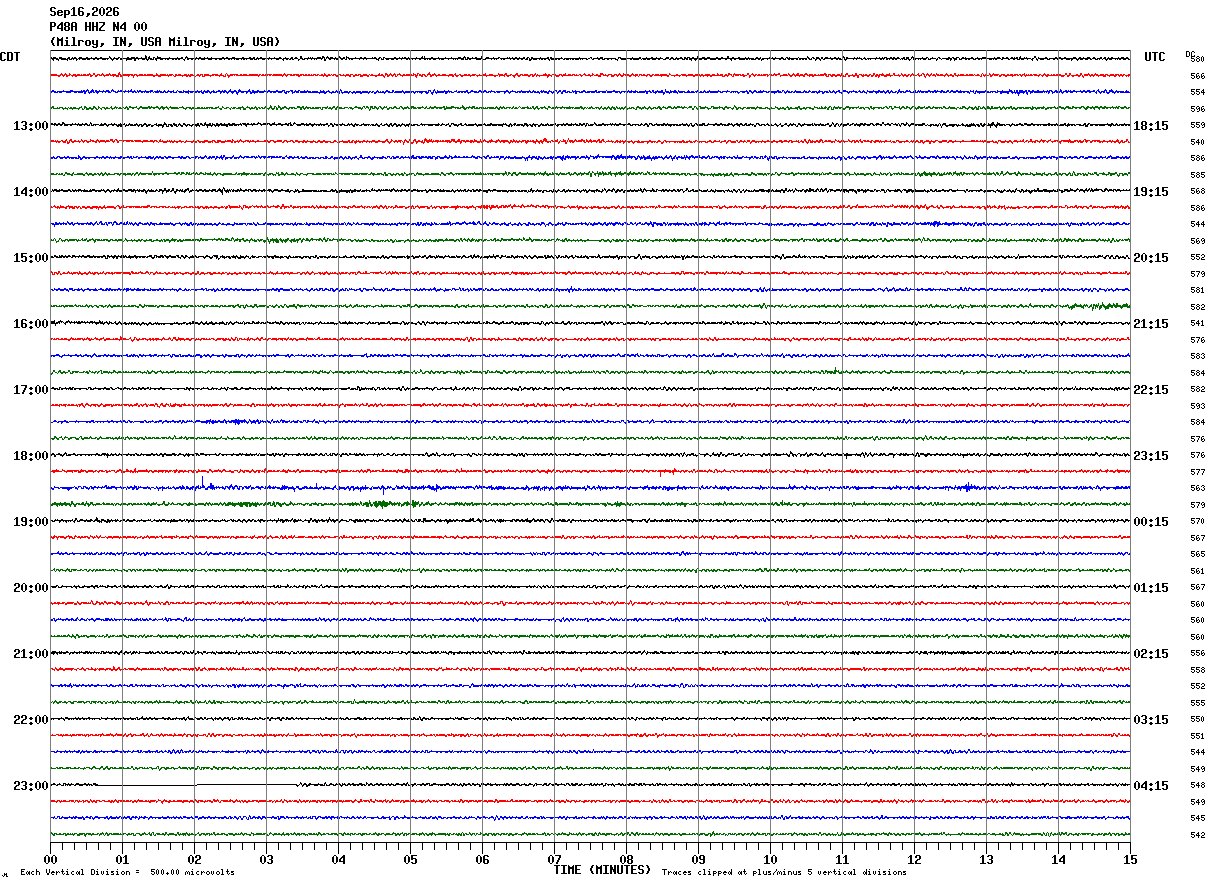Select the 23:00 CDT time label
Image resolution: width=1210 pixels, height=886 pixels.
coord(30,785)
